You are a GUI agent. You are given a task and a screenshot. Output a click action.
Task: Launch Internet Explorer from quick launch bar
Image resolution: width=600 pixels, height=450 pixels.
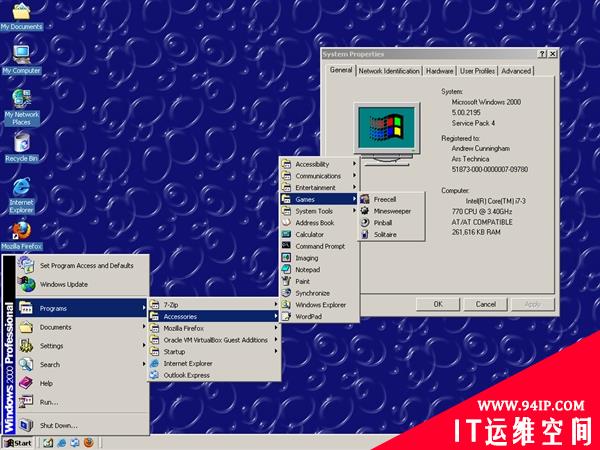(x=61, y=443)
